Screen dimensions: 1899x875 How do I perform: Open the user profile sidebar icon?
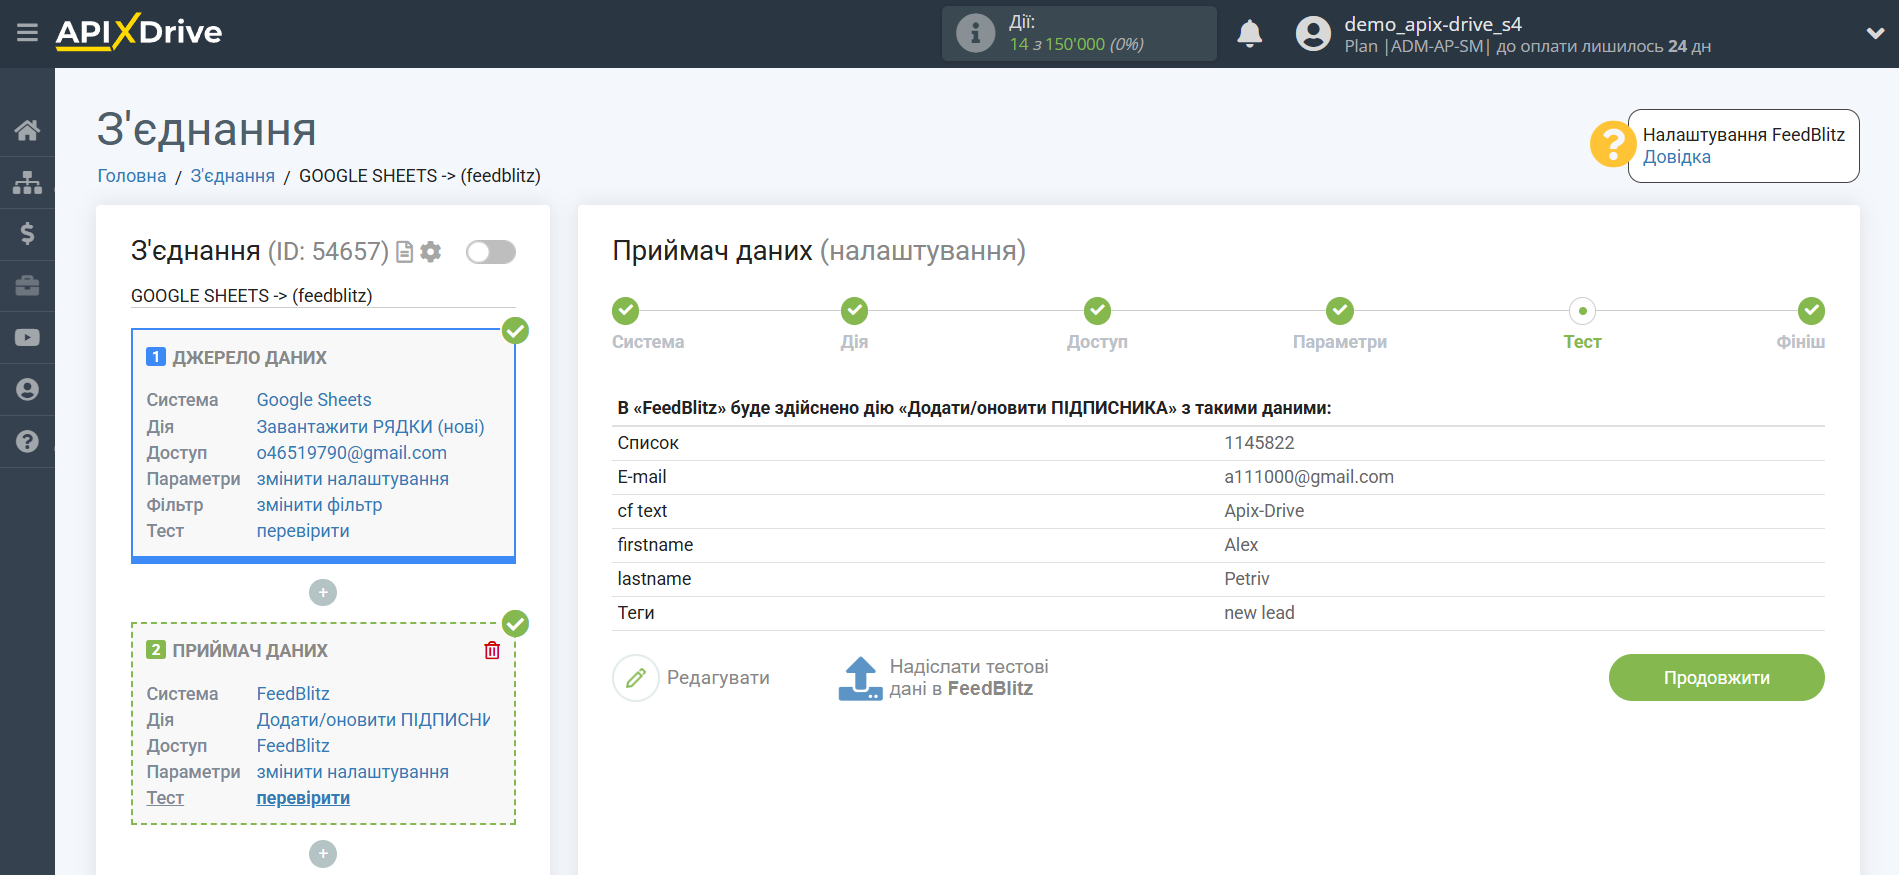(27, 389)
